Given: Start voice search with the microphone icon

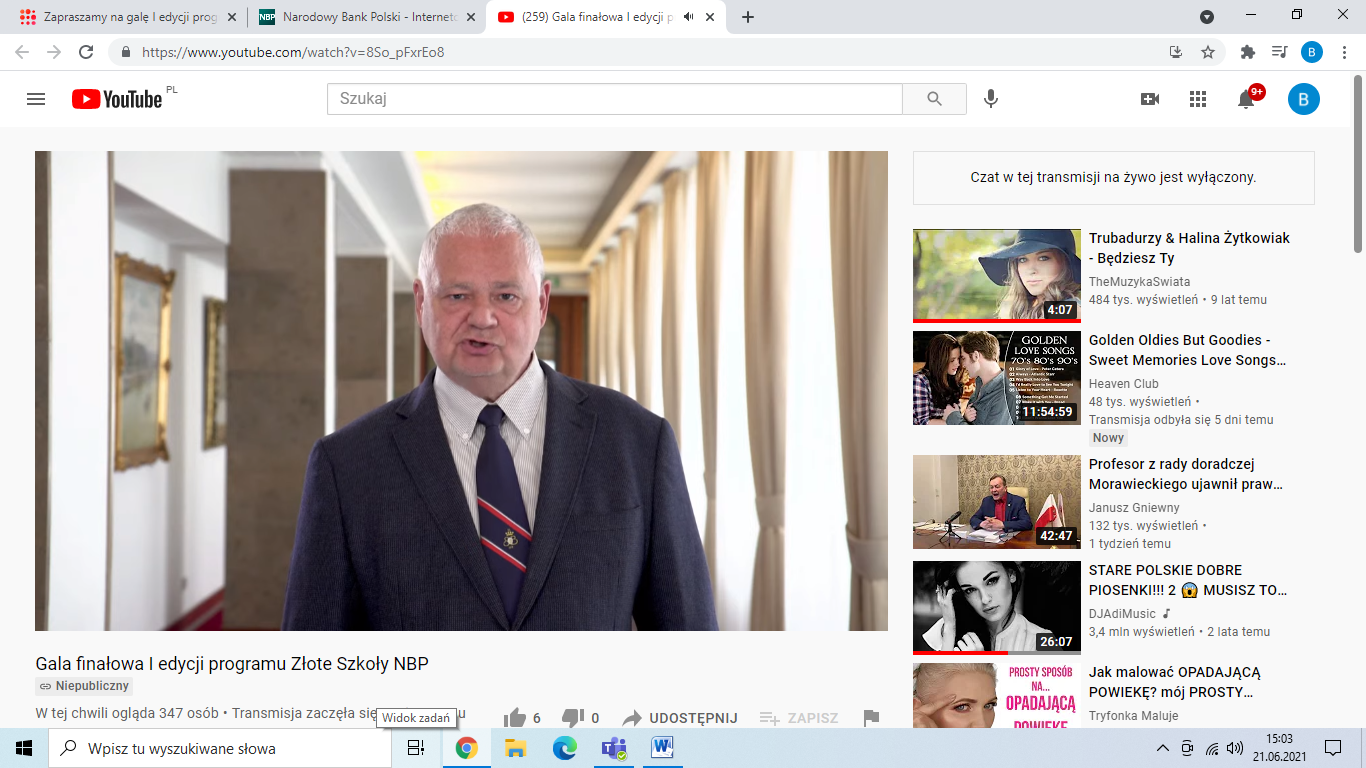Looking at the screenshot, I should pos(991,99).
